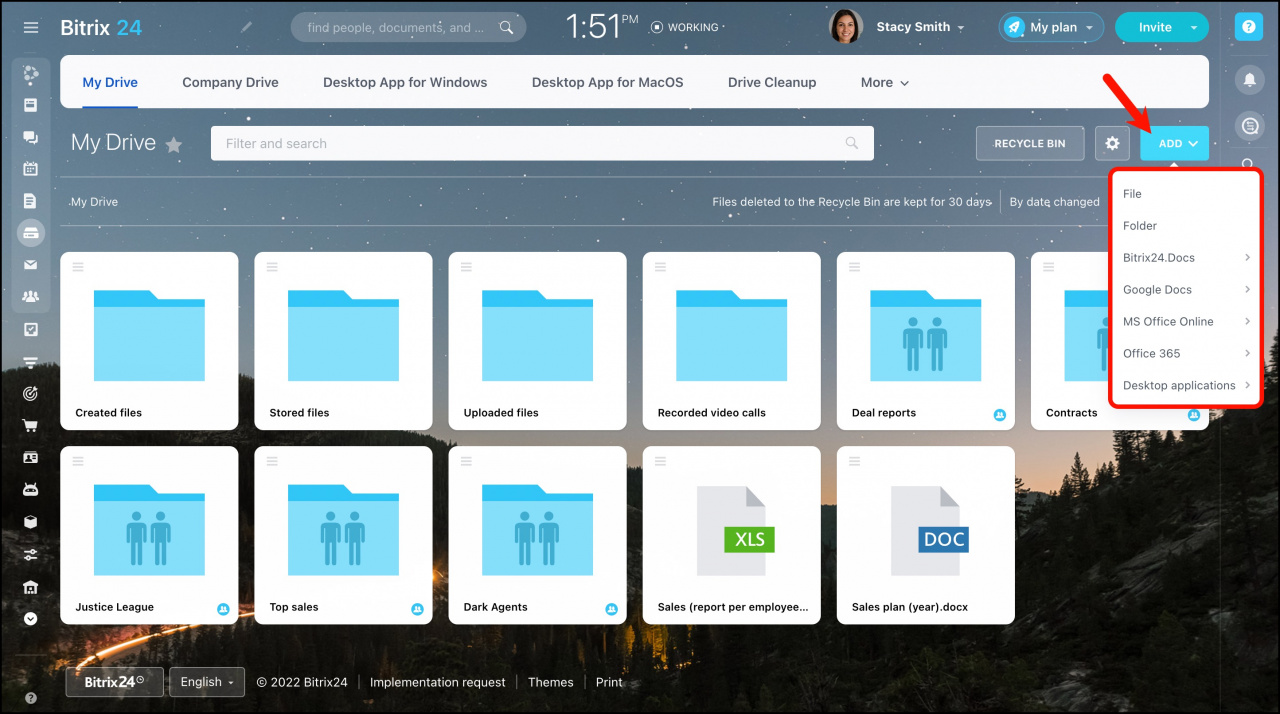Screen dimensions: 1280x714
Task: Expand the Desktop applications submenu
Action: point(1186,386)
